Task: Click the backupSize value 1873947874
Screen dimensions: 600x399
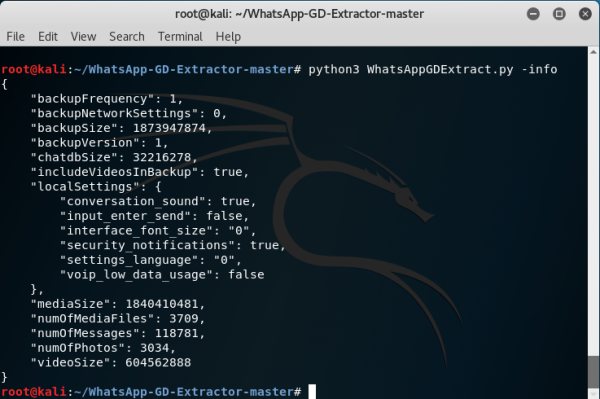Action: (169, 128)
